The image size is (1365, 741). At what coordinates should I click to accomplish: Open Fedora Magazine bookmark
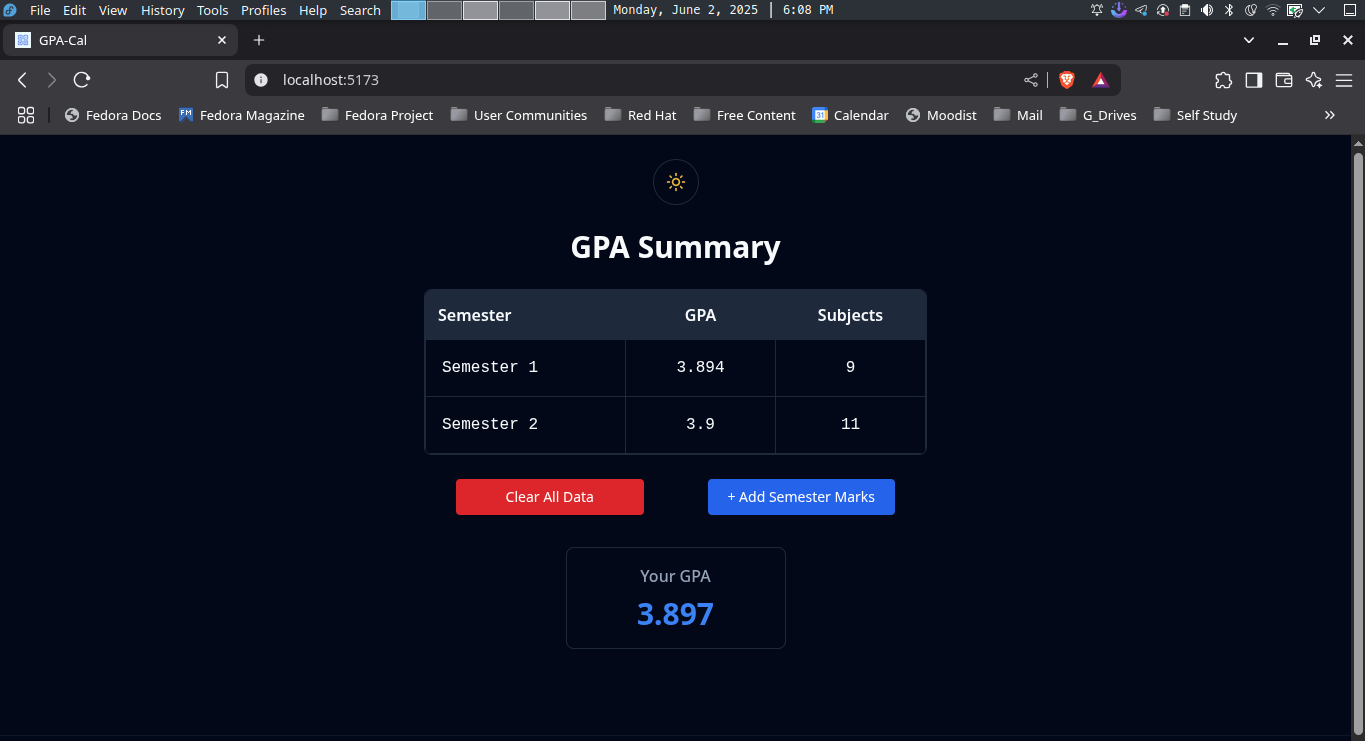tap(242, 115)
